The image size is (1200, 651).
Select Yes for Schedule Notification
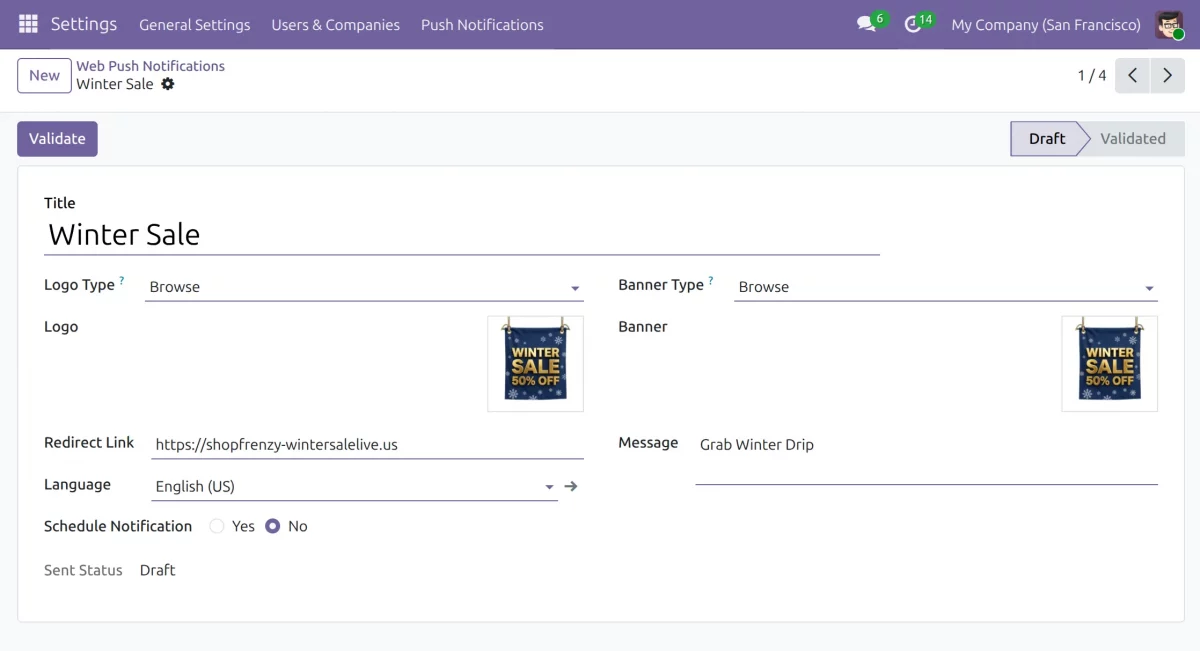point(217,526)
